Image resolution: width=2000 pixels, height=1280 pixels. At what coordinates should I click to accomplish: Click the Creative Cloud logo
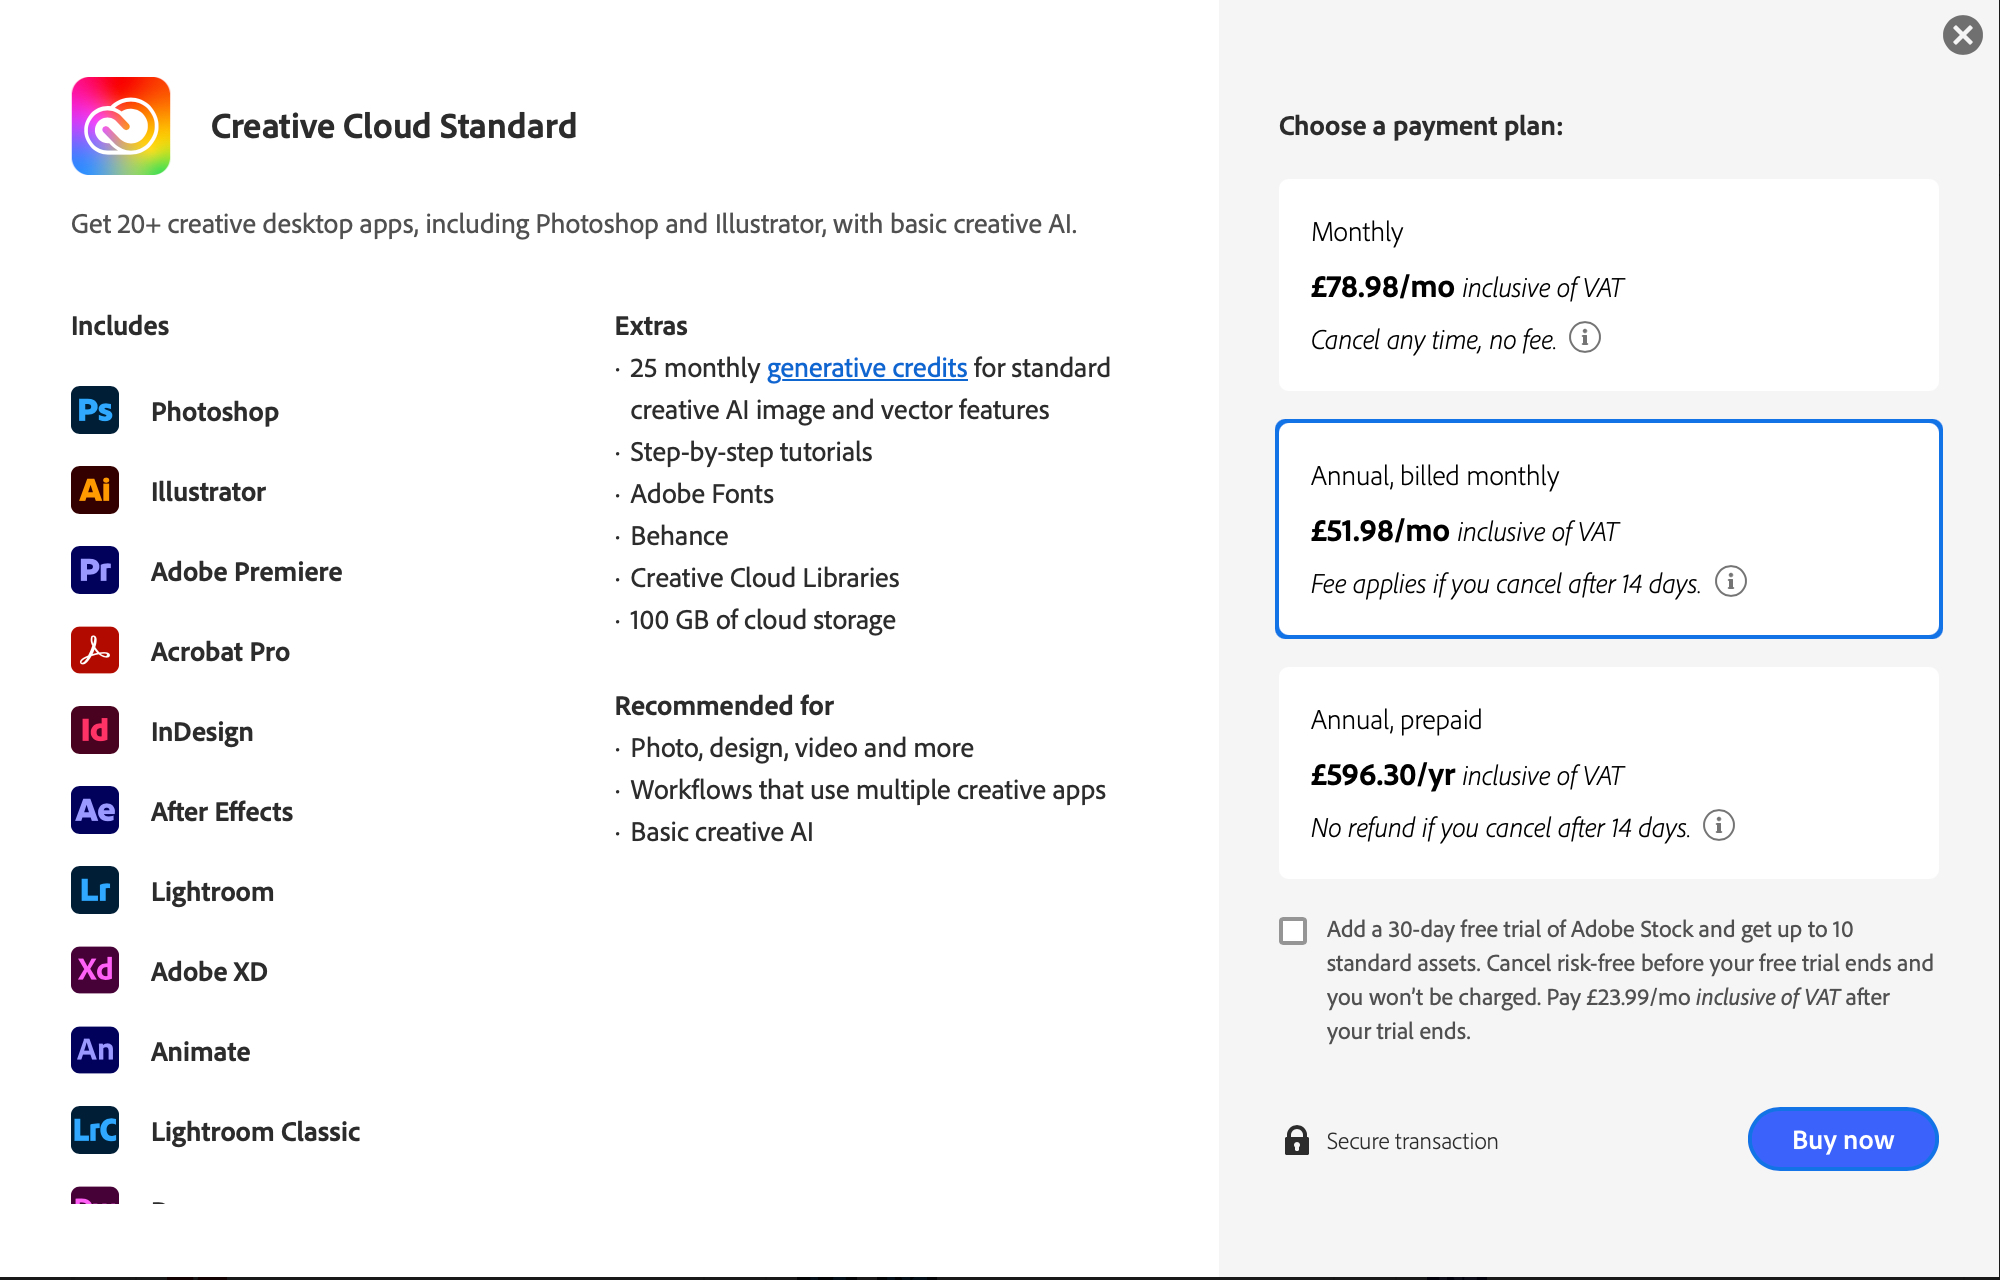pyautogui.click(x=121, y=126)
